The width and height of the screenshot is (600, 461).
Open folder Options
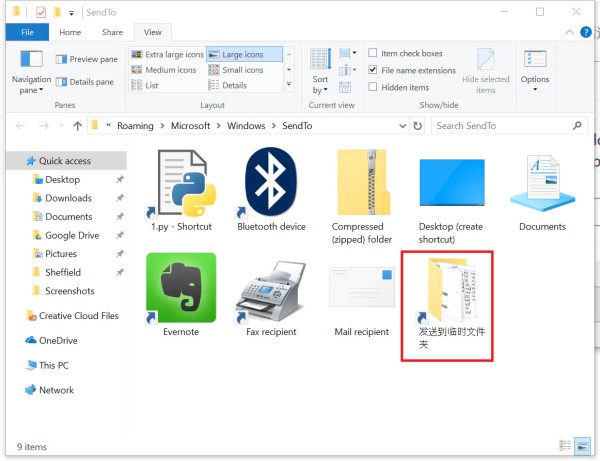pyautogui.click(x=535, y=72)
